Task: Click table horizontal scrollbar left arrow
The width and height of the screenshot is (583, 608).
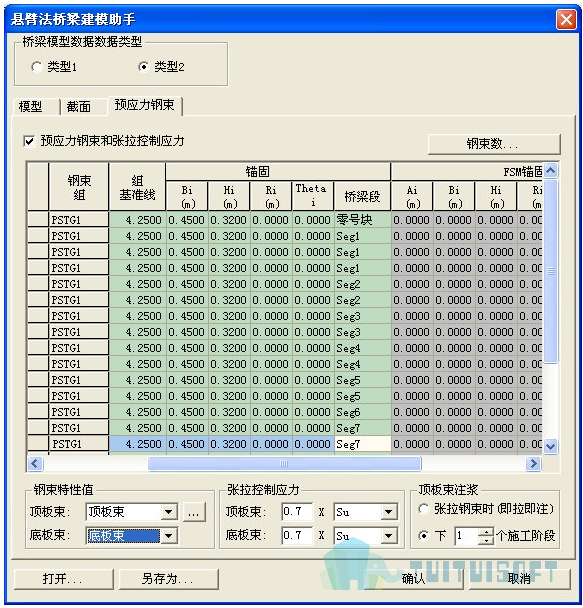Action: 35,463
